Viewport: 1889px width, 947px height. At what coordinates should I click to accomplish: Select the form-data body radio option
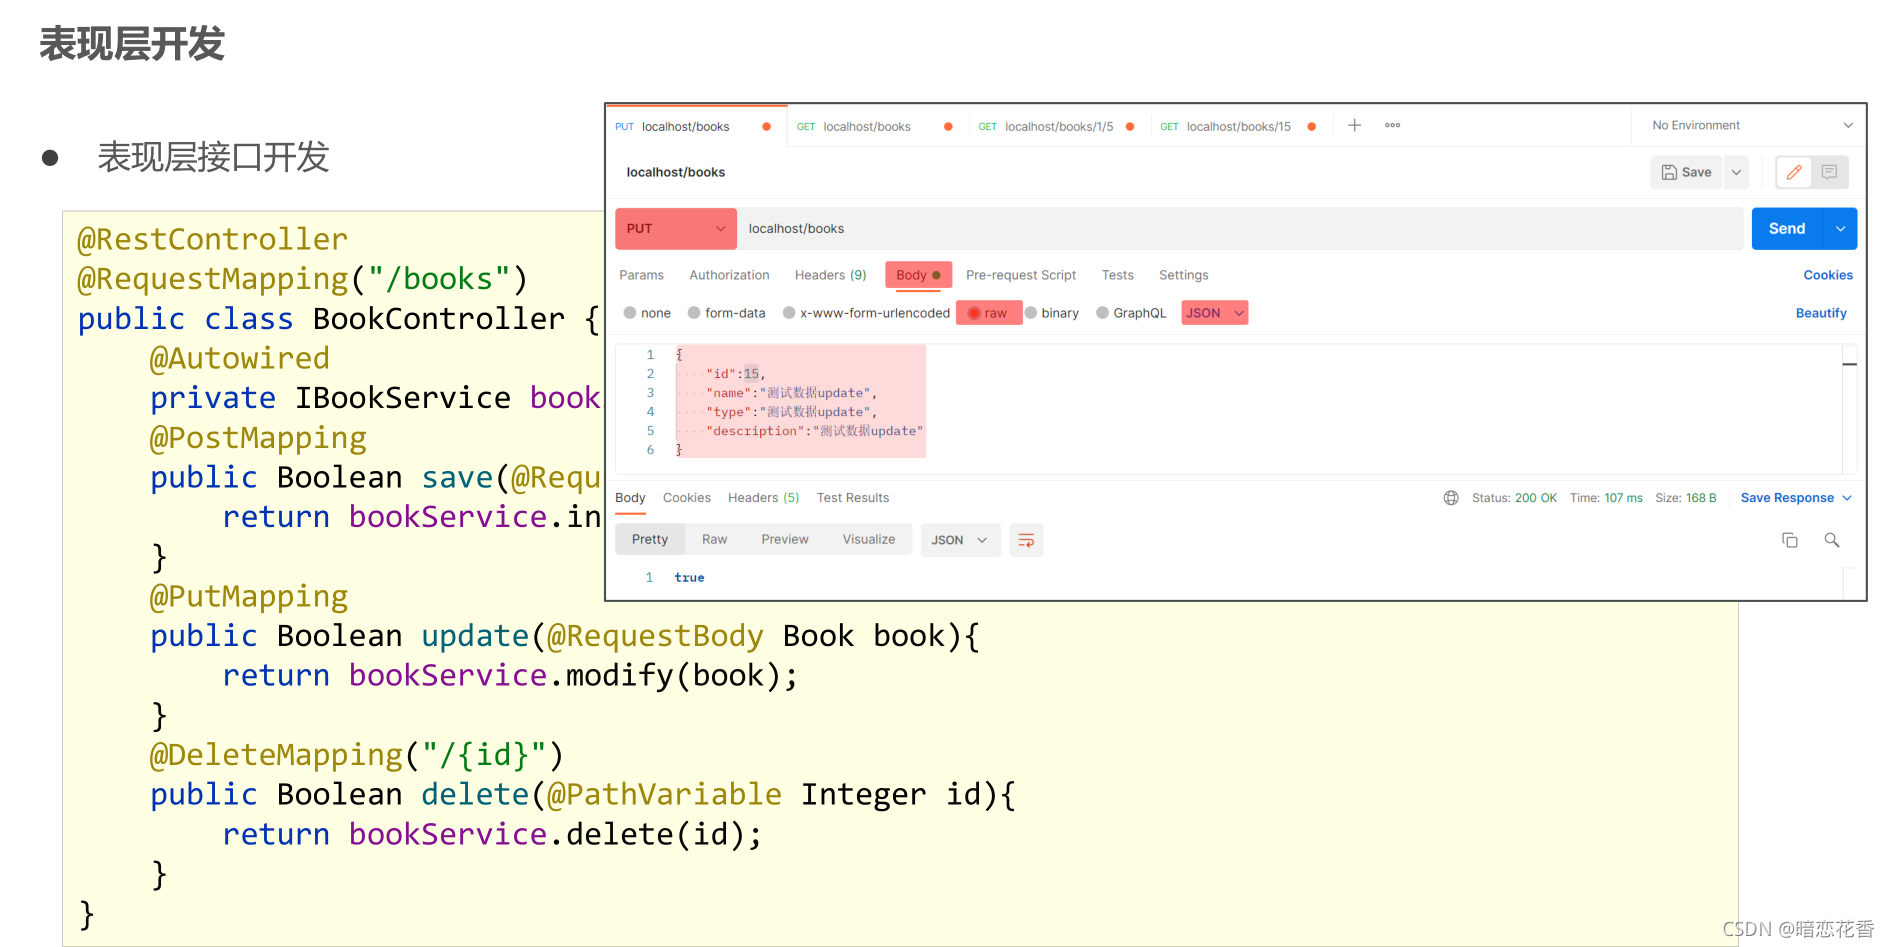[x=727, y=313]
